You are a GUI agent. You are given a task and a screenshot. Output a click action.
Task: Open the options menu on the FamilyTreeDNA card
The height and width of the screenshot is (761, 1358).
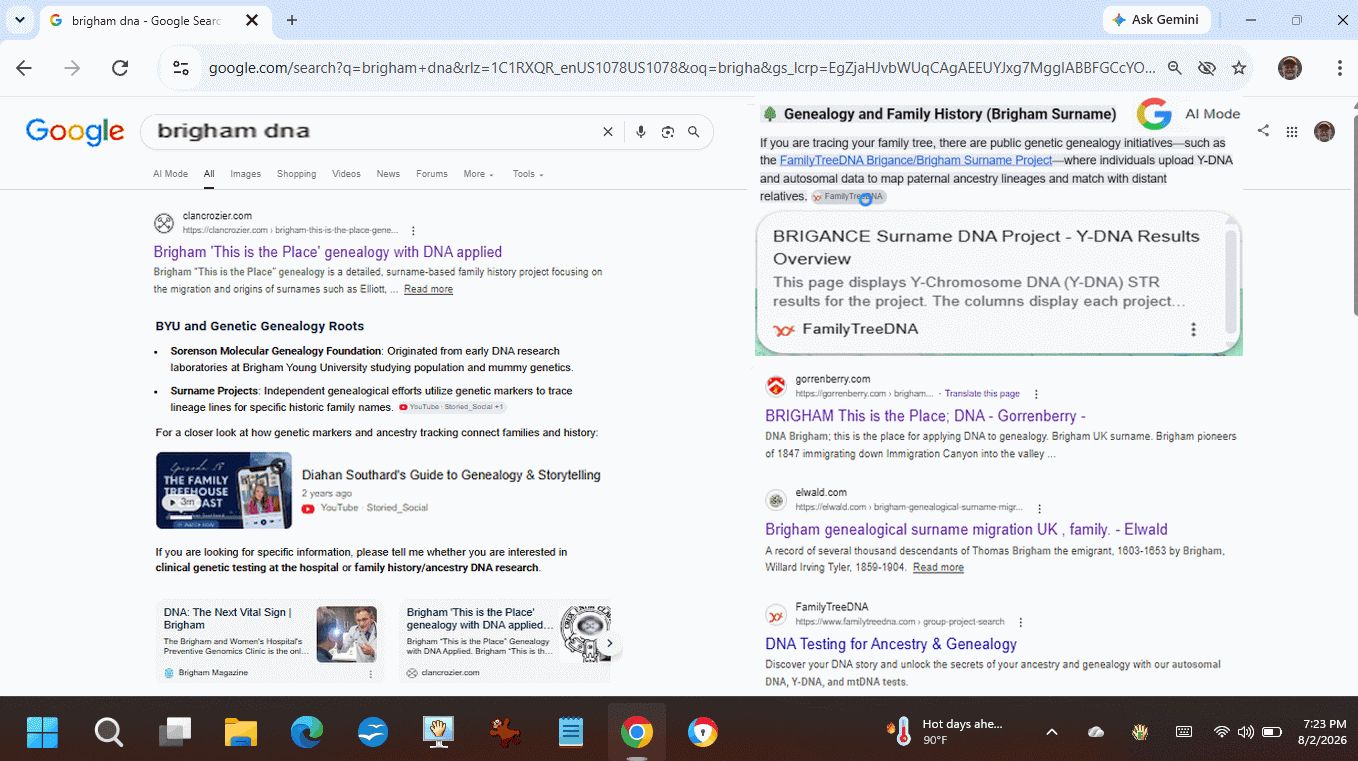1193,329
